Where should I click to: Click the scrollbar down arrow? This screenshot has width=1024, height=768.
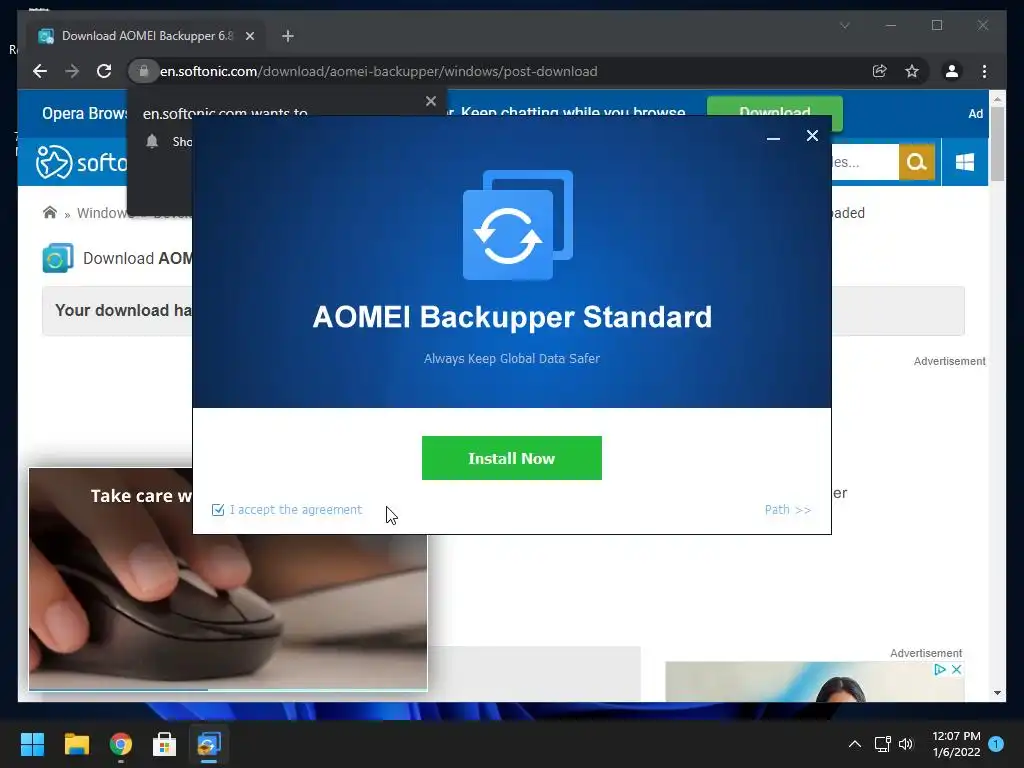[997, 693]
